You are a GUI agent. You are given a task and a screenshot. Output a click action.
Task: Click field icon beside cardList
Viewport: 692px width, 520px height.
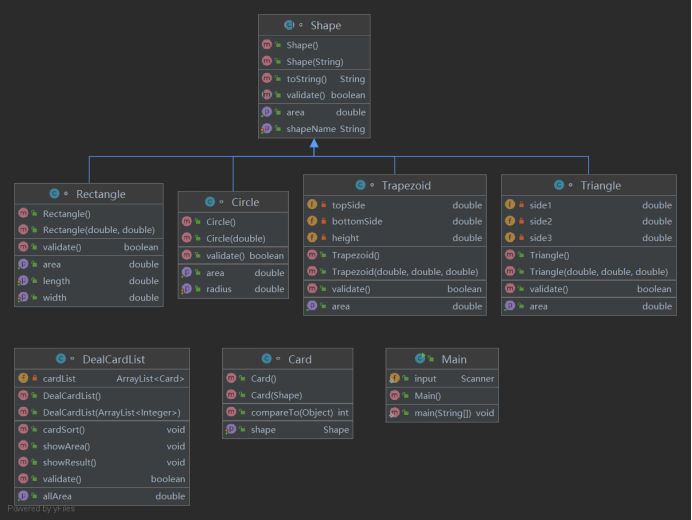click(x=23, y=378)
